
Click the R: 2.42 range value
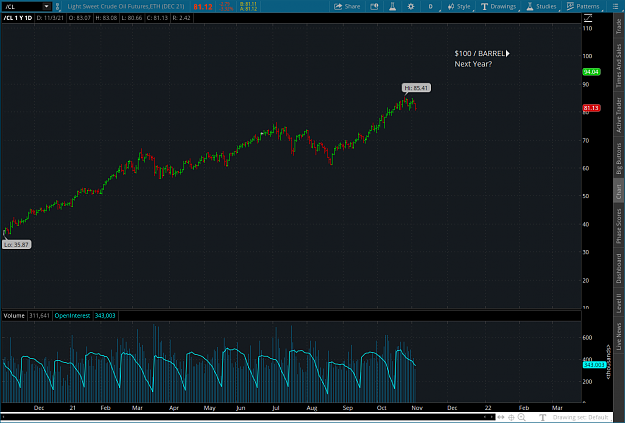click(x=182, y=18)
